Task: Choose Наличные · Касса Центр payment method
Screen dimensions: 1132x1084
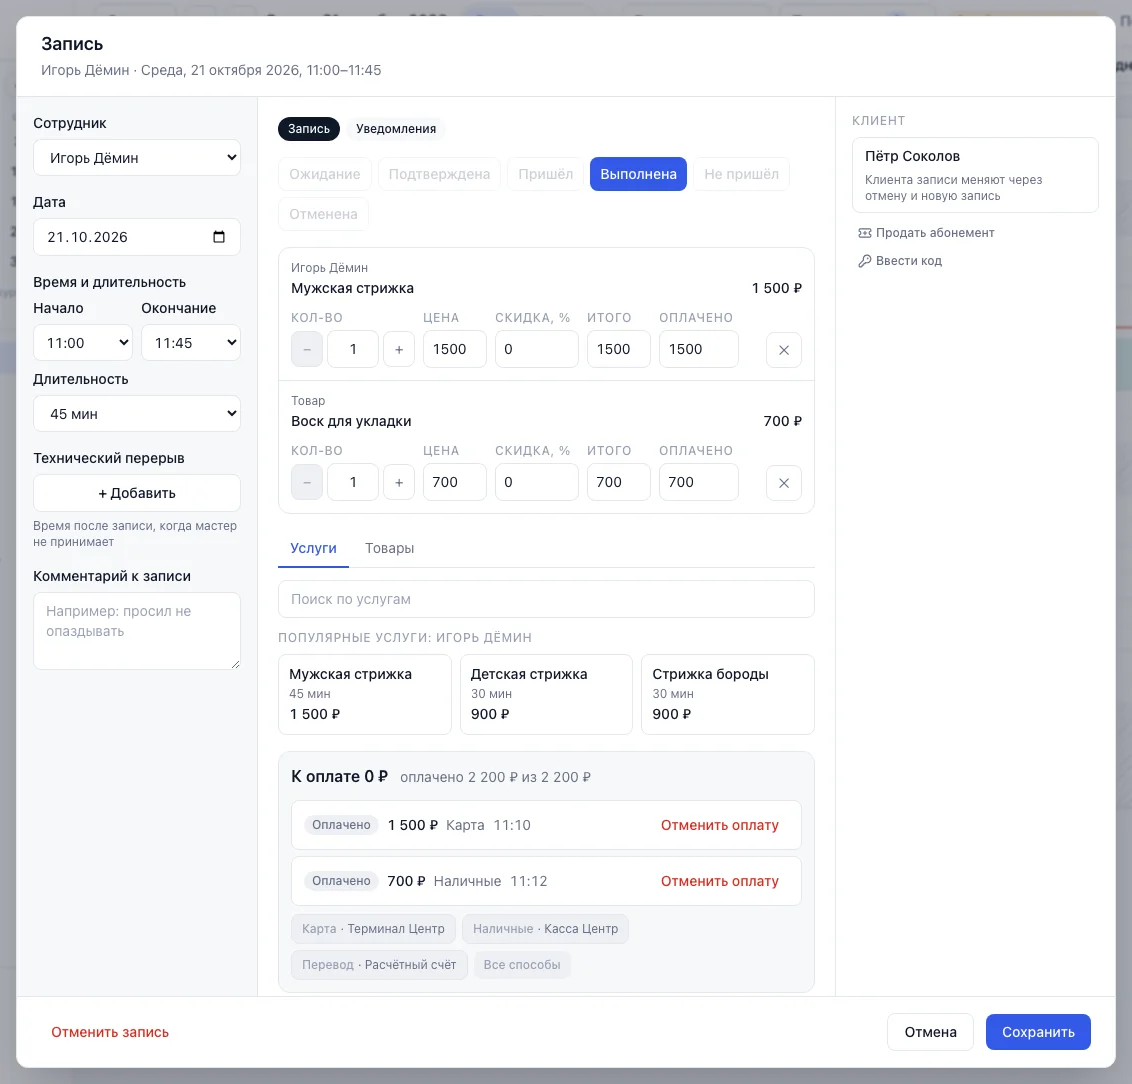Action: point(545,929)
